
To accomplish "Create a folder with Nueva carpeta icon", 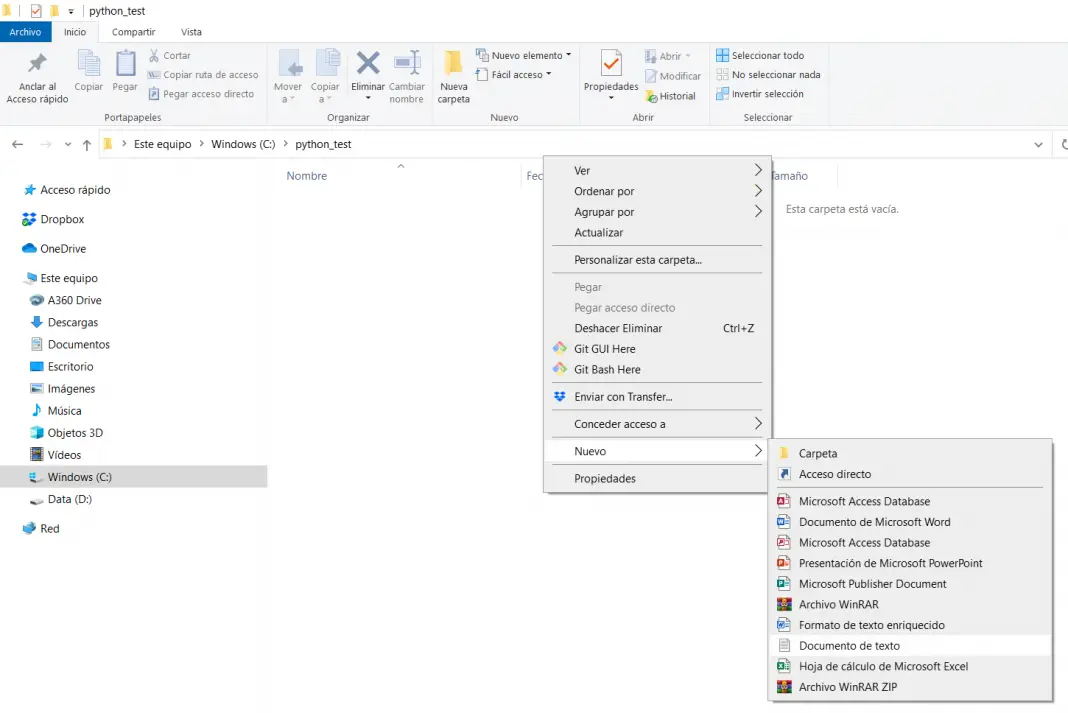I will point(453,65).
